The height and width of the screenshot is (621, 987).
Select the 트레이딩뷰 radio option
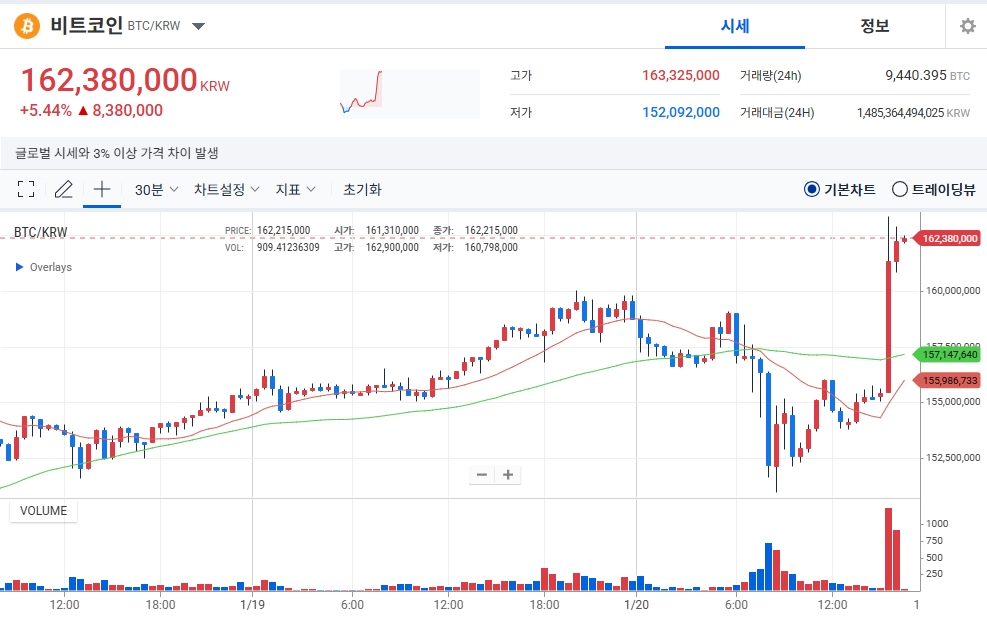click(x=900, y=189)
